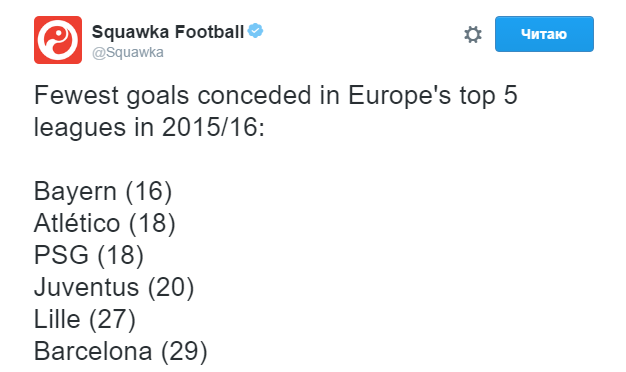Click the blue verified badge icon
Screen dimensions: 626x372
[255, 31]
